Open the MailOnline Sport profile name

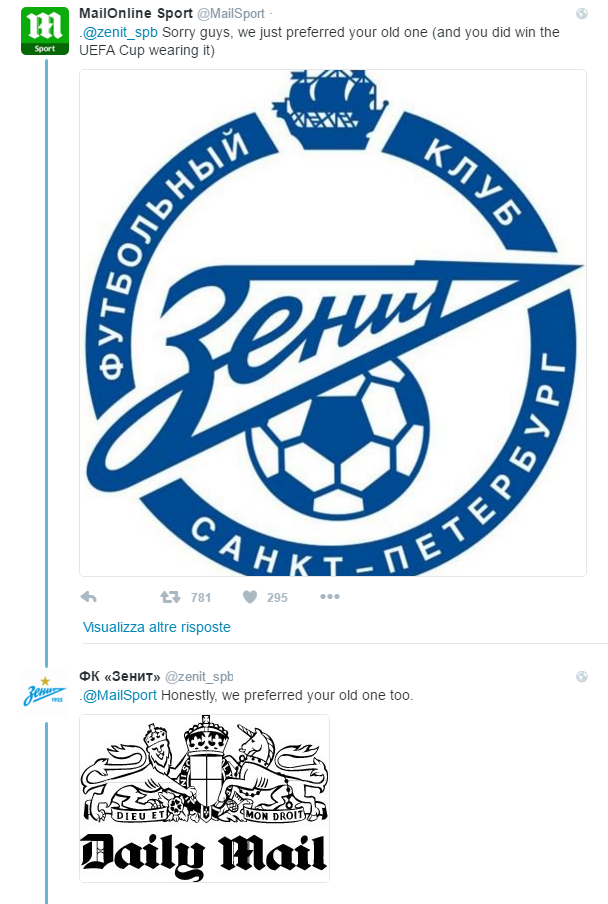point(136,13)
